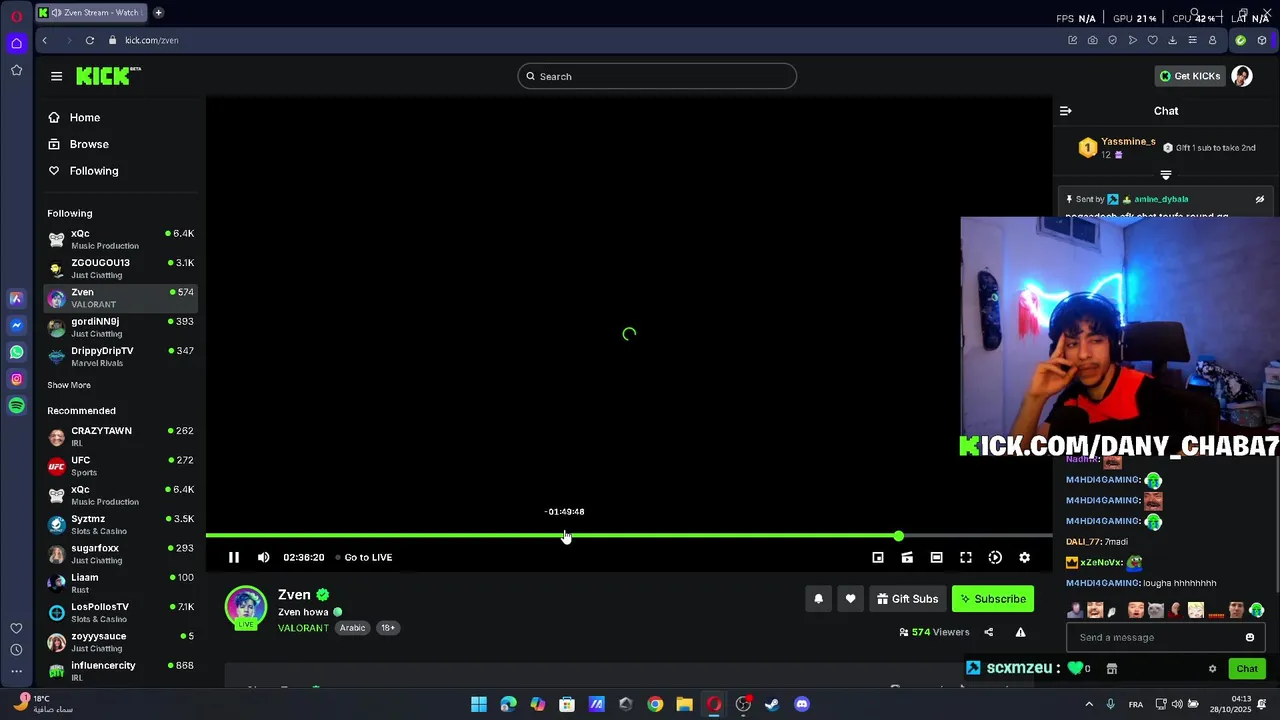
Task: Go back in browser history
Action: (44, 40)
